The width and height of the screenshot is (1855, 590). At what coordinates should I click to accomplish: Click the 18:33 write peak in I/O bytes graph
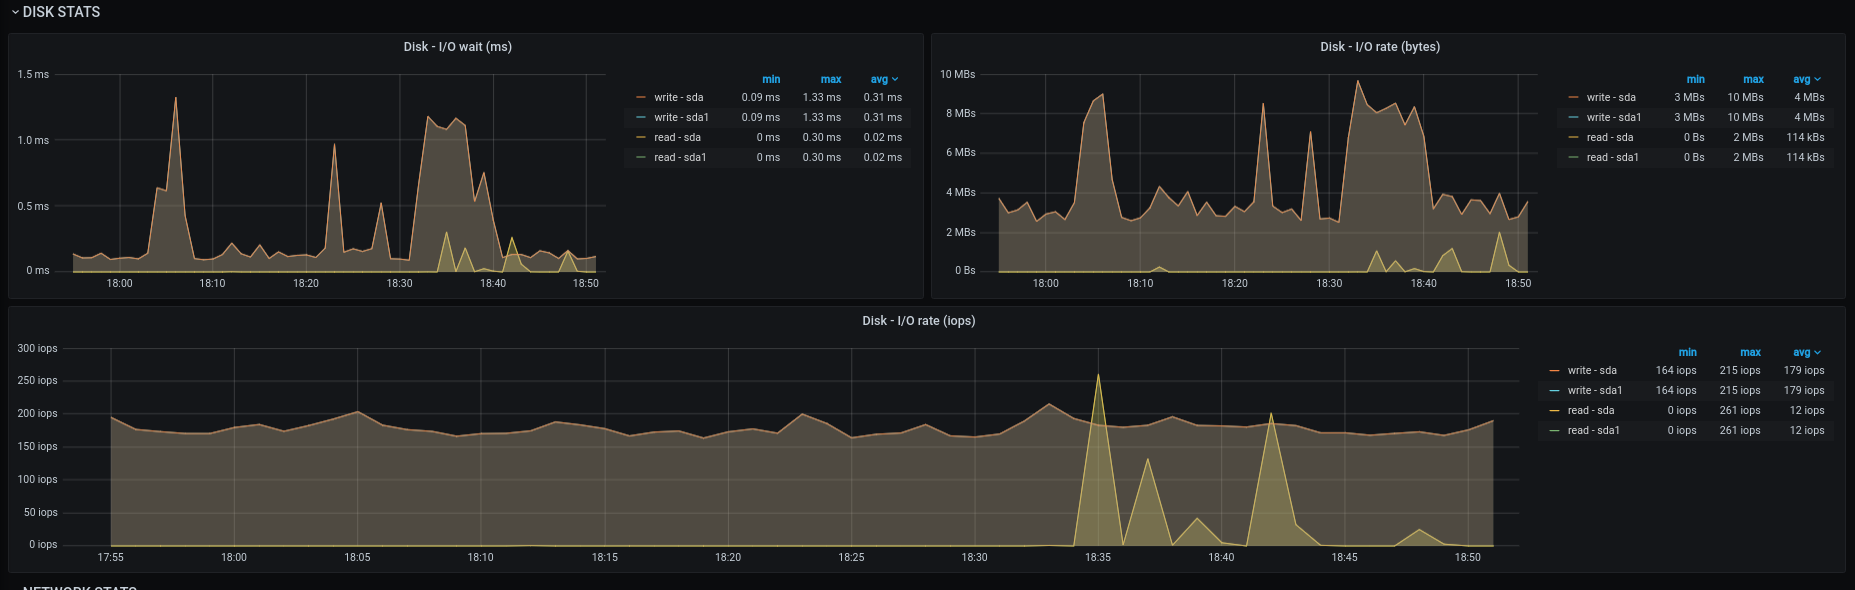[1358, 82]
